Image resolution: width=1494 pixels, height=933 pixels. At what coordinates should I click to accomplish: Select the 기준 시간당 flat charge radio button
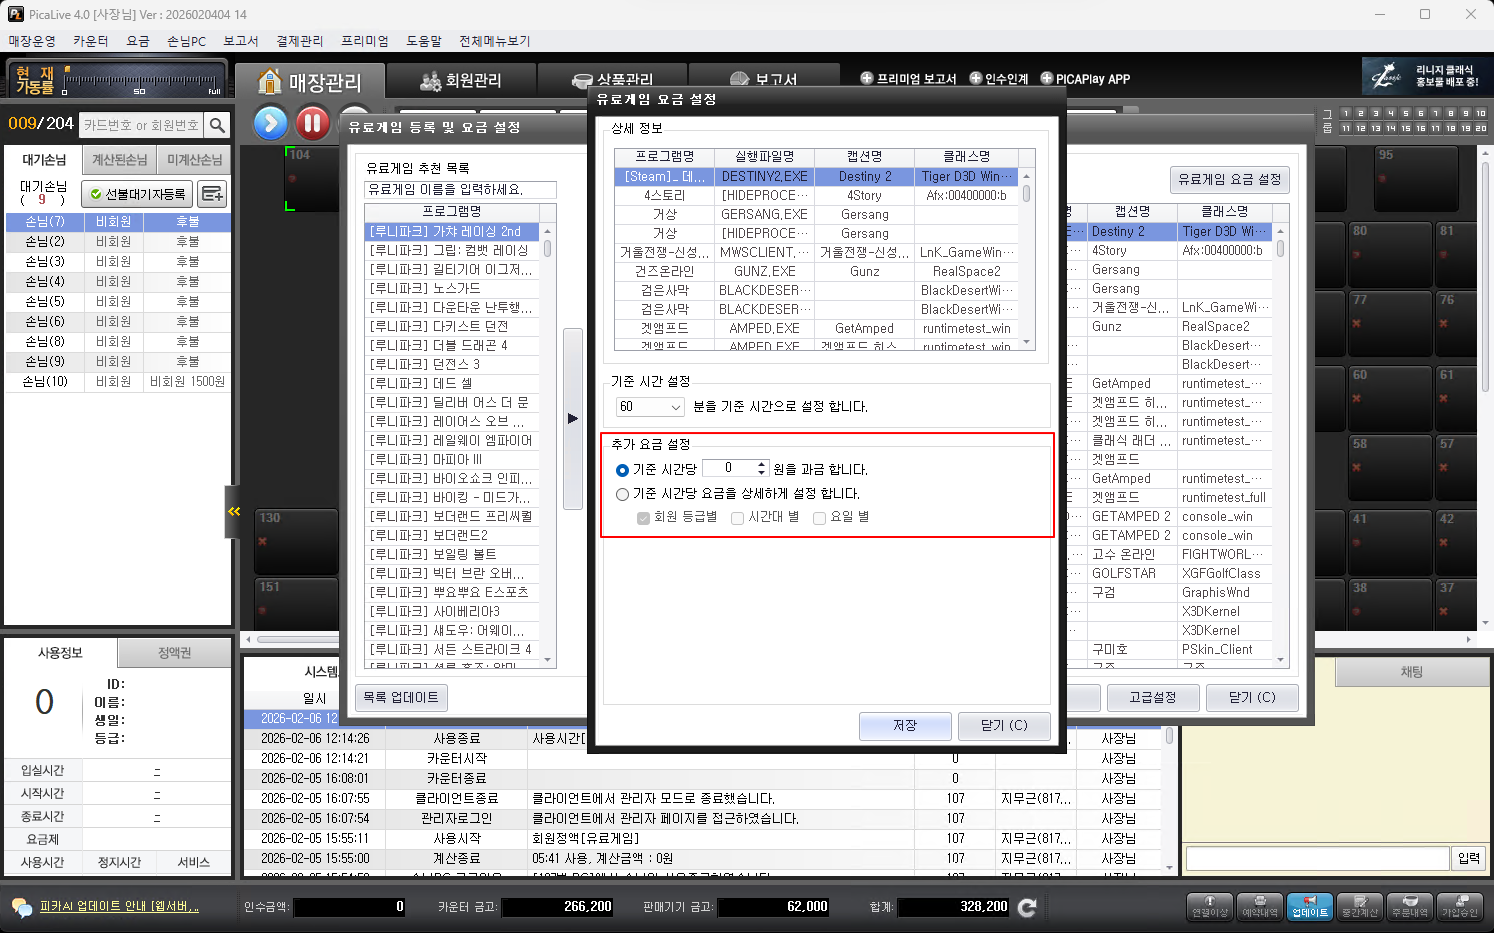click(x=623, y=470)
